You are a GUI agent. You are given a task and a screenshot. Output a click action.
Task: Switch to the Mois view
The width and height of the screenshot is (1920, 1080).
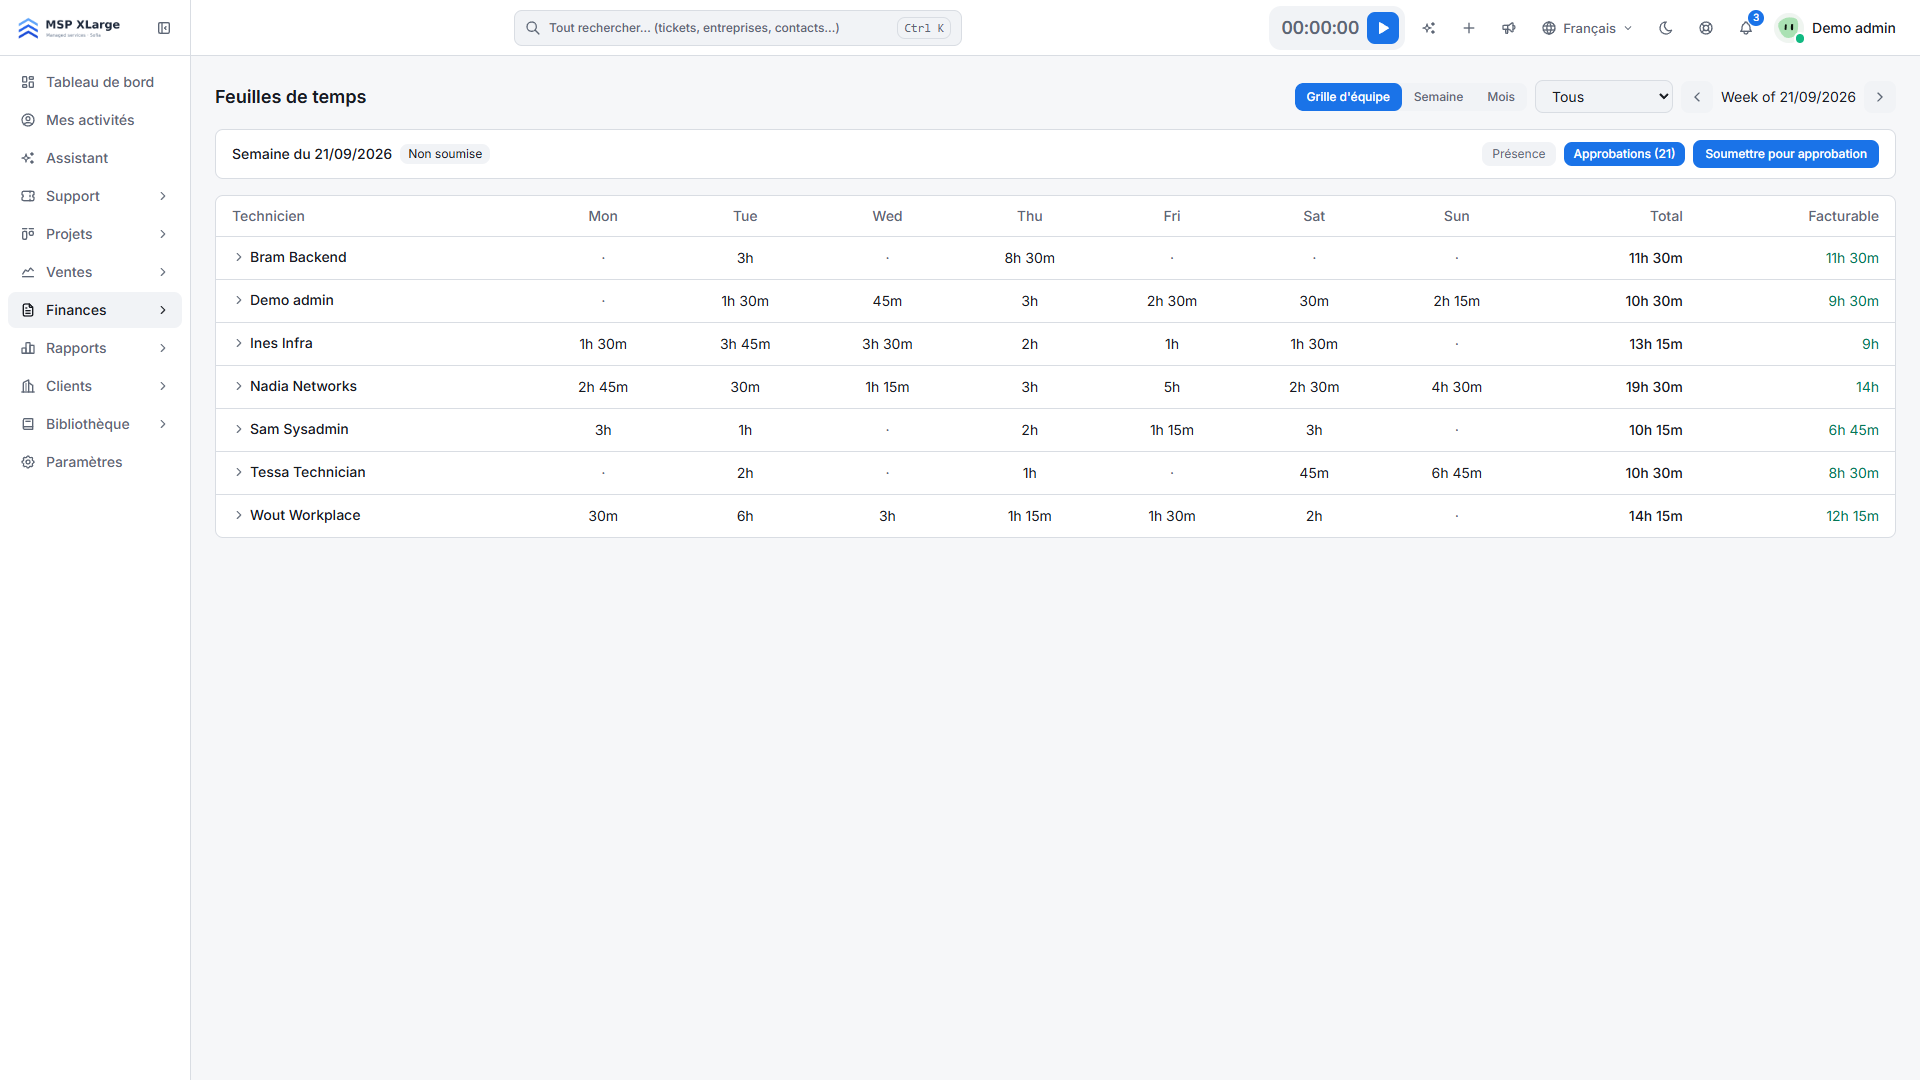[x=1501, y=97]
